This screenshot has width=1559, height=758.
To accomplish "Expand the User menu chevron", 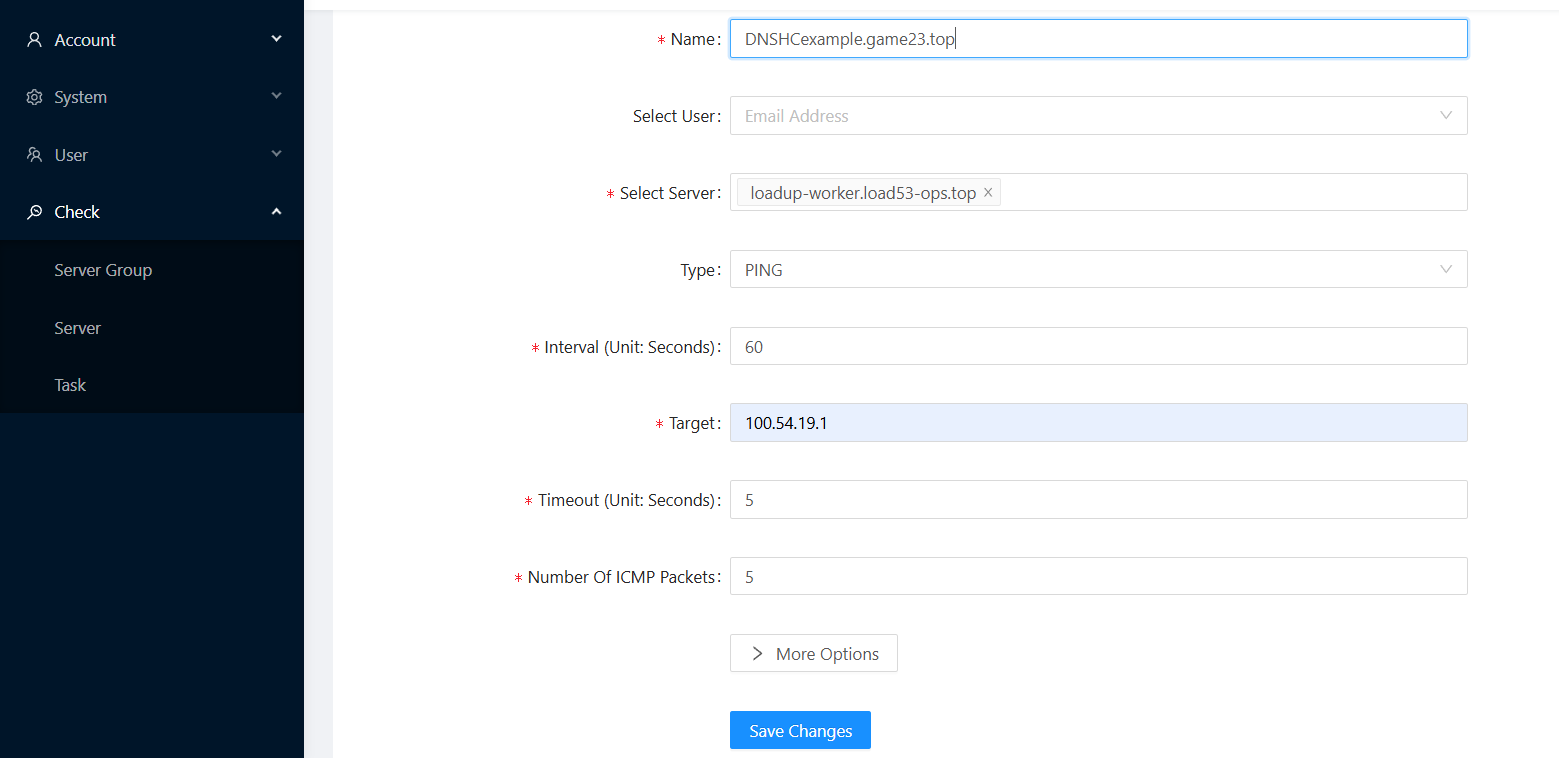I will (x=277, y=154).
